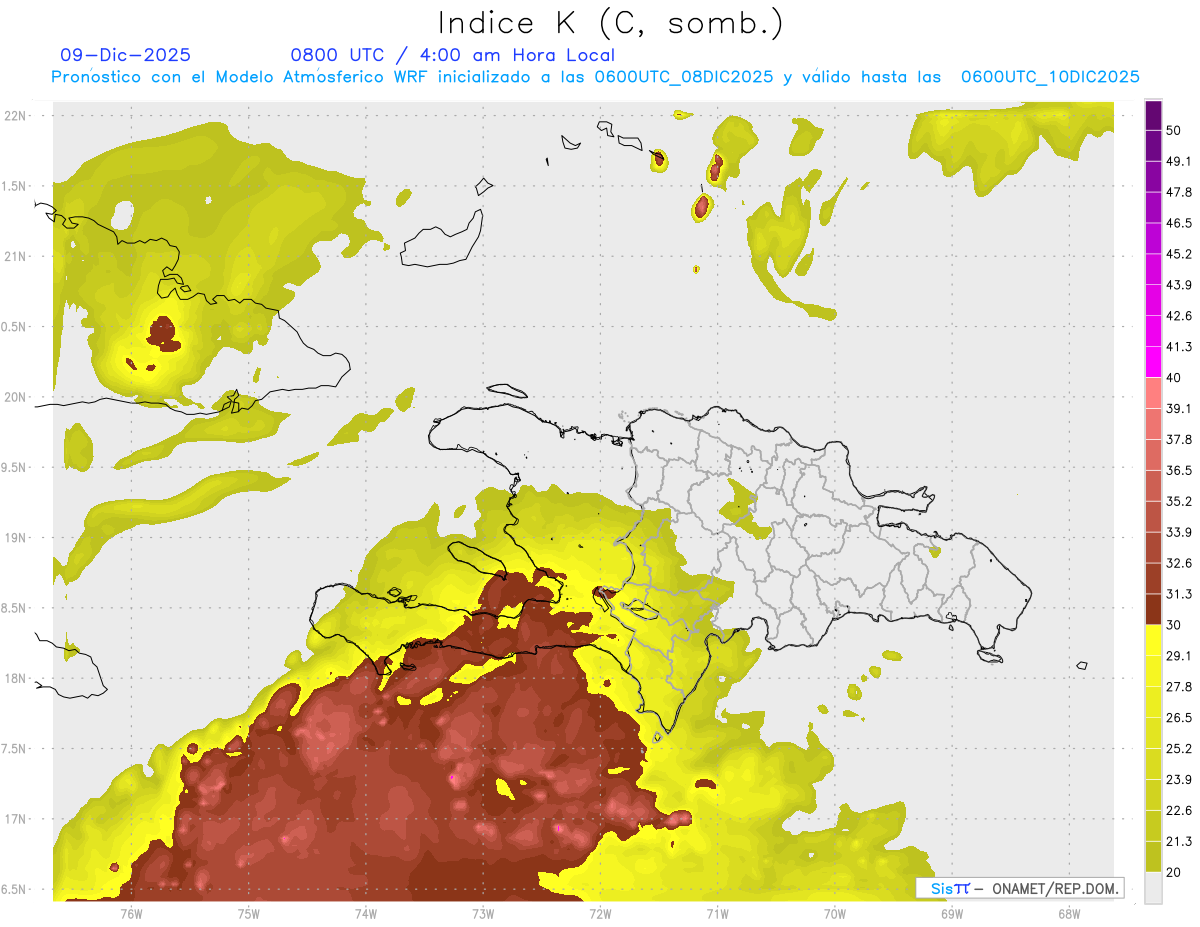Click the longitude label "71W"

point(717,914)
